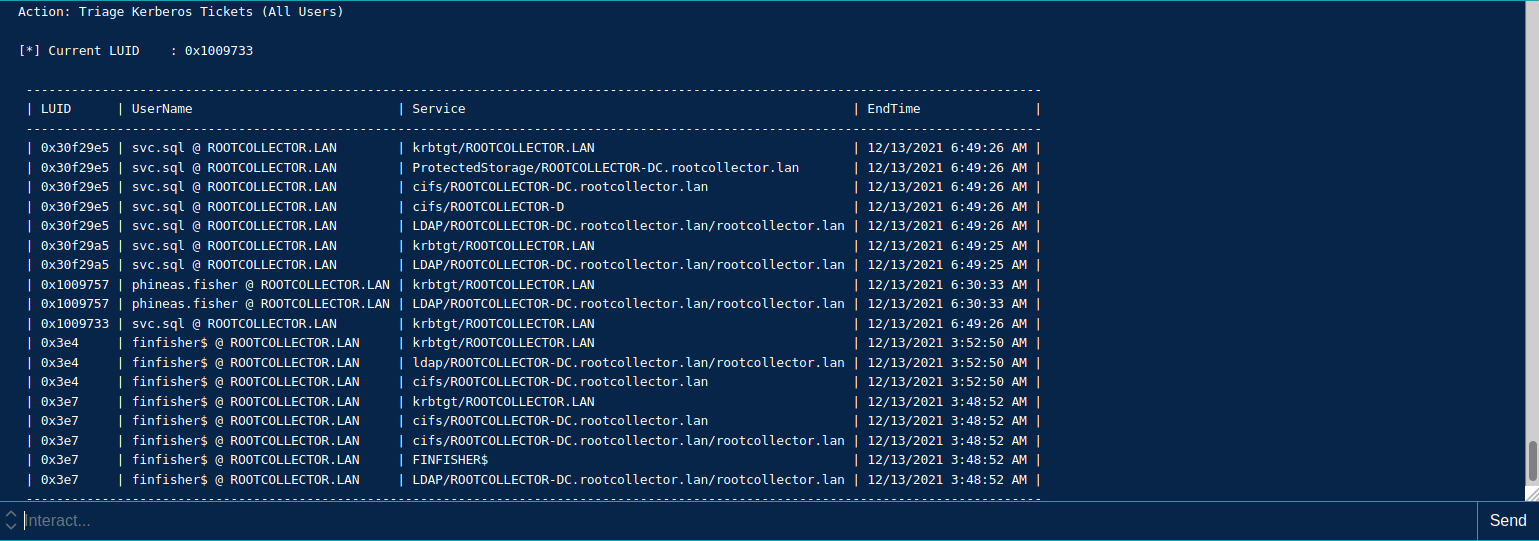Click the first 0x3e4 LUID entry
The image size is (1539, 541).
pos(60,343)
